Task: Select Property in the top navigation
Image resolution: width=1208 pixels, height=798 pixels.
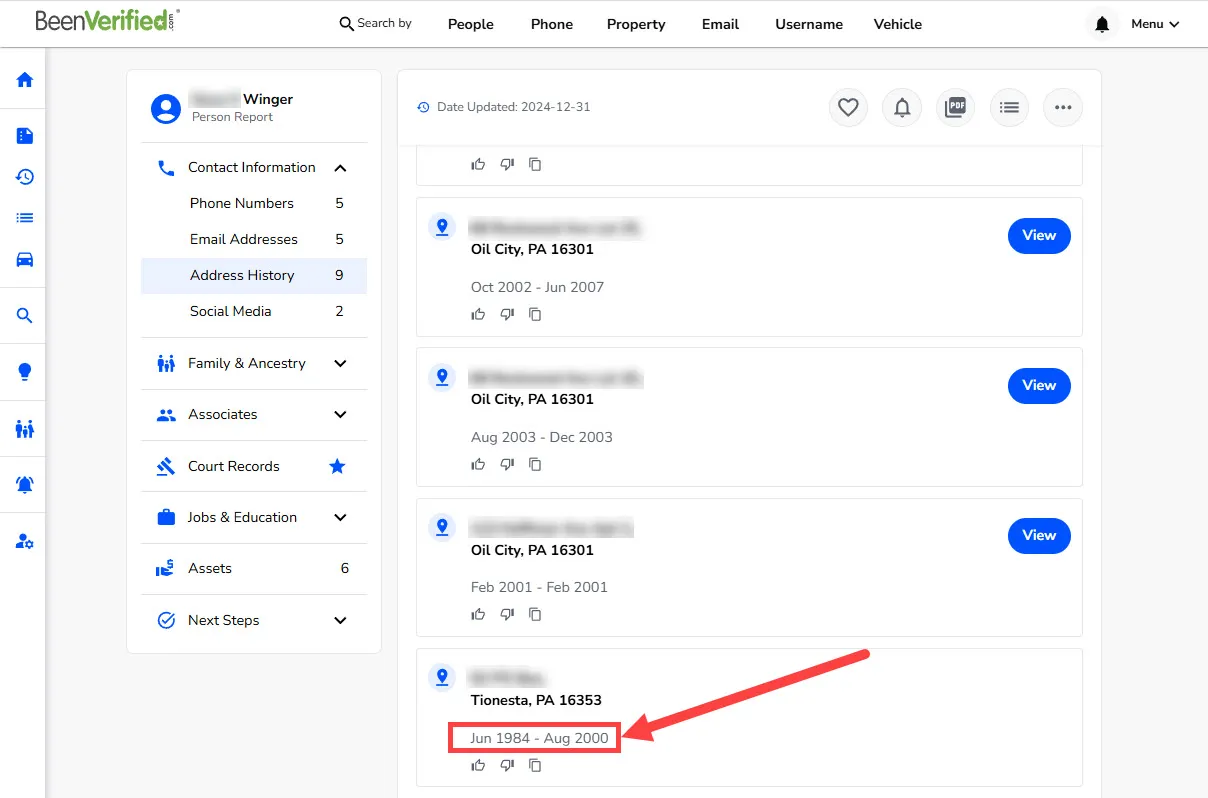Action: tap(635, 23)
